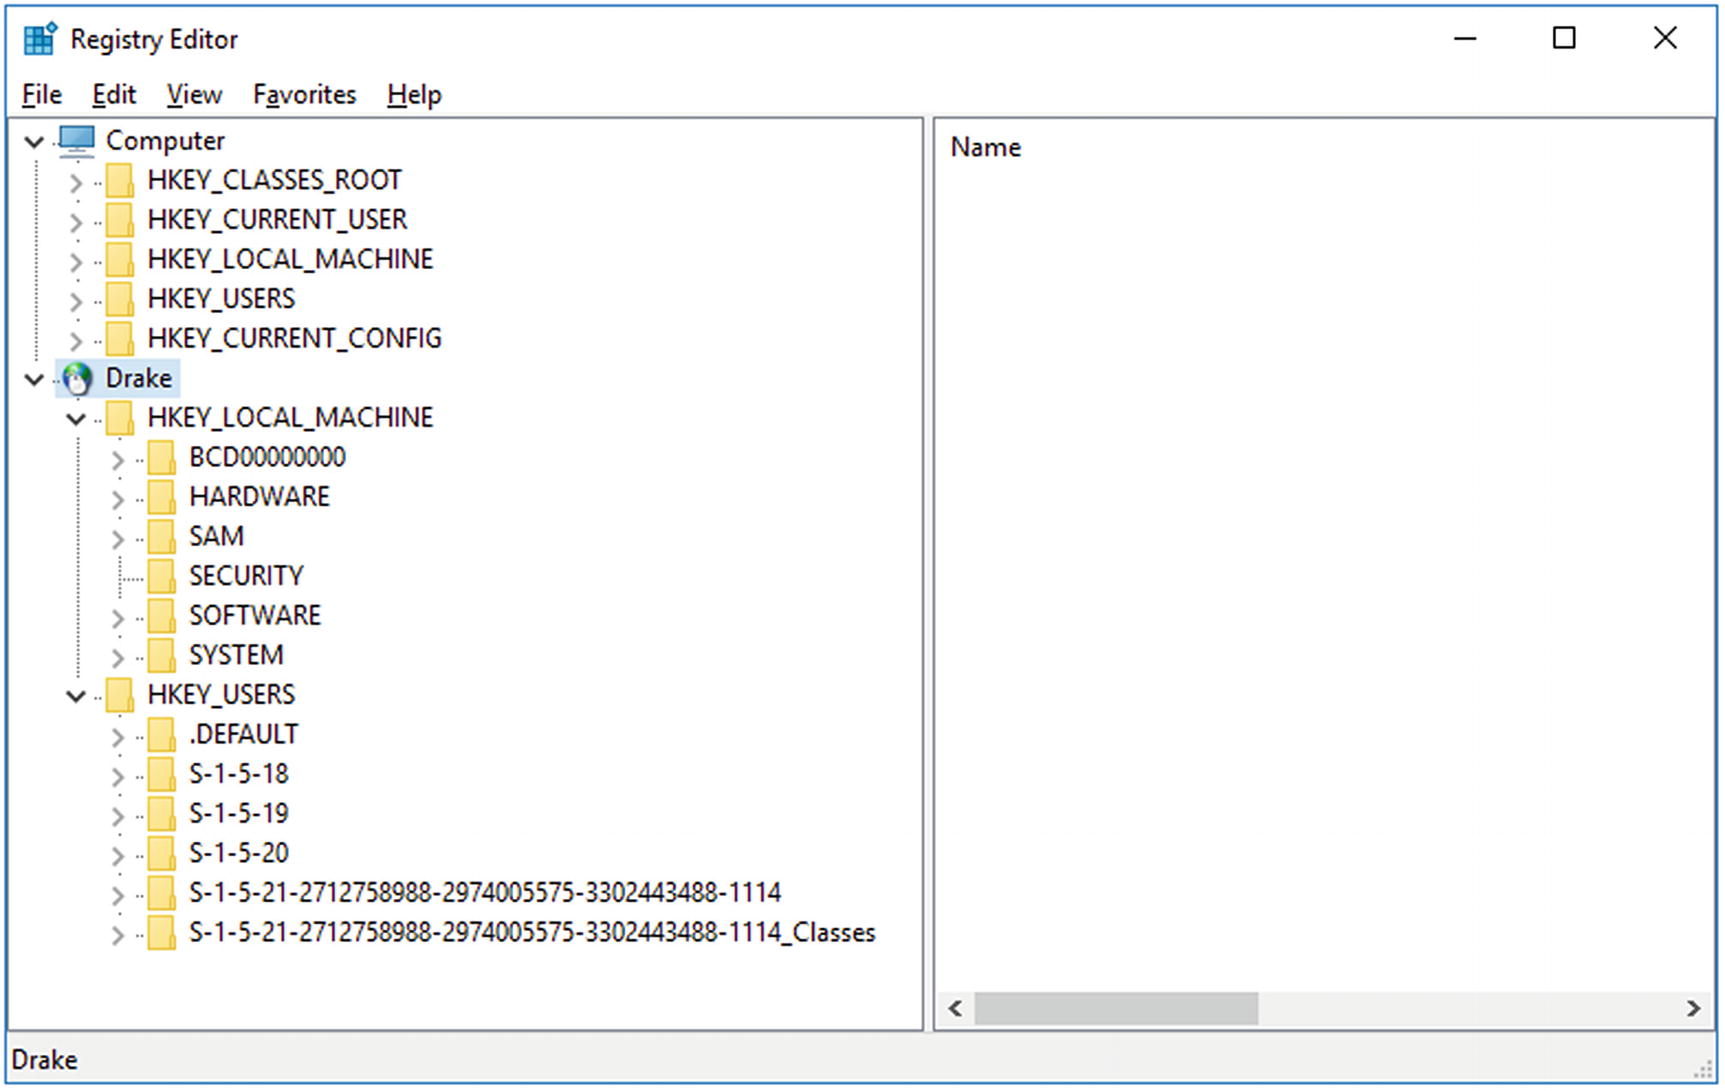Click the HKEY_CURRENT_USER folder icon
Viewport: 1725px width, 1091px height.
tap(120, 220)
